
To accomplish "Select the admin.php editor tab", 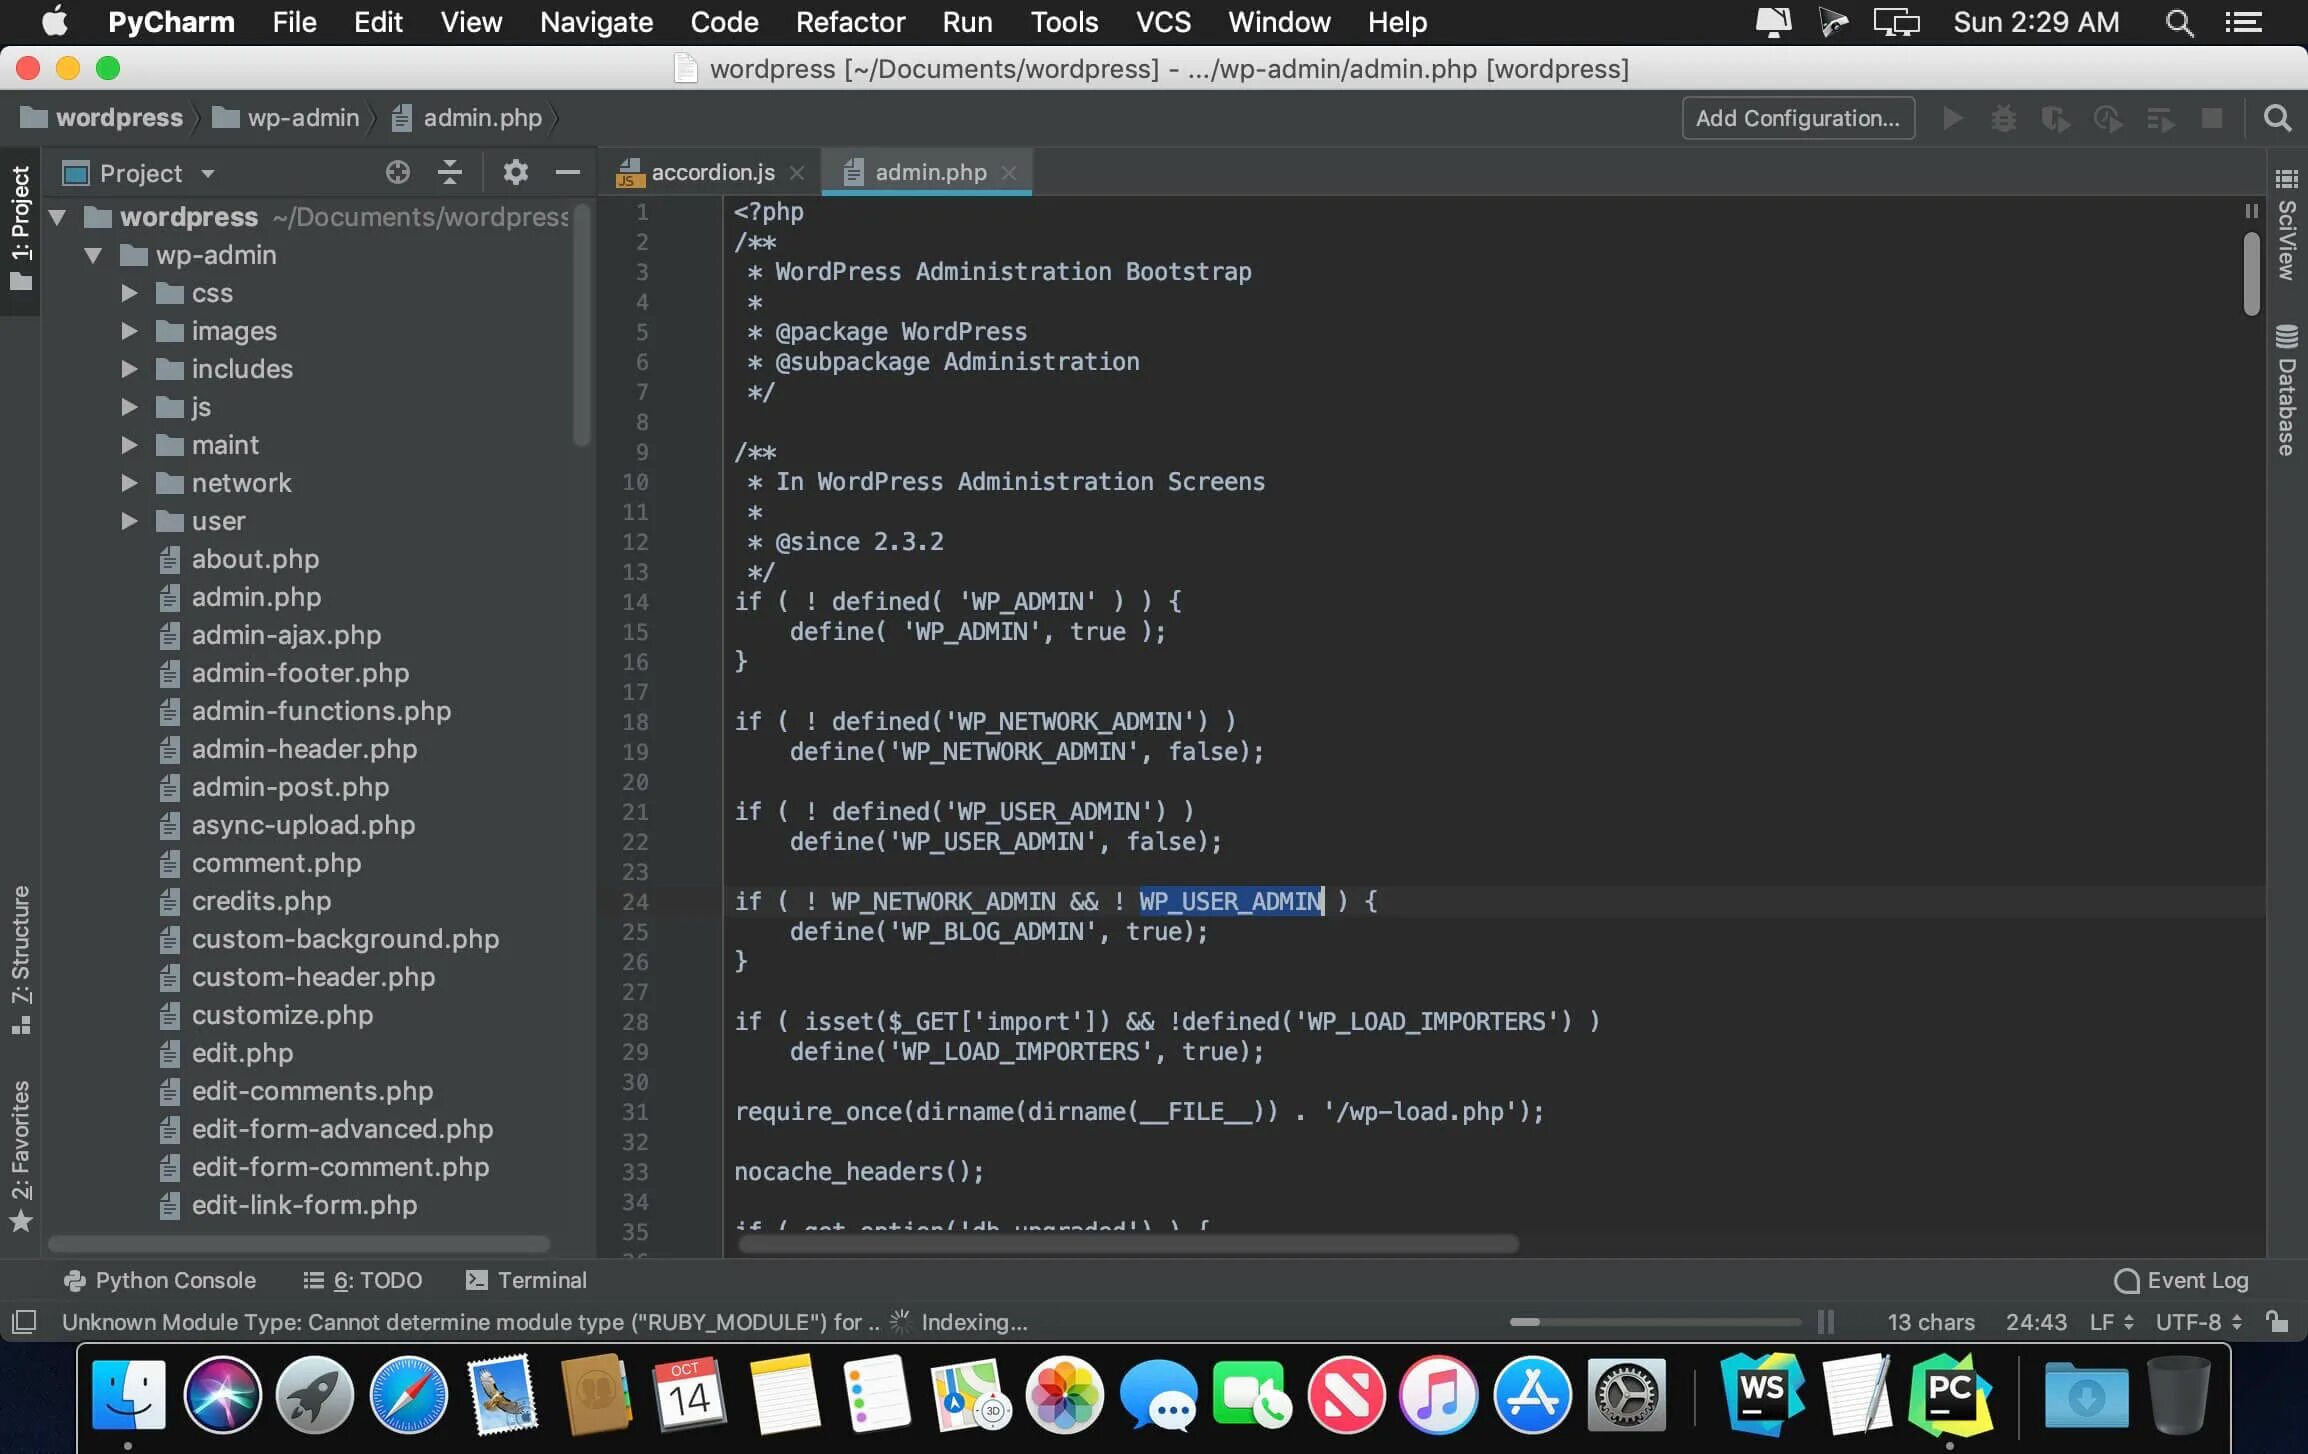I will (x=930, y=171).
